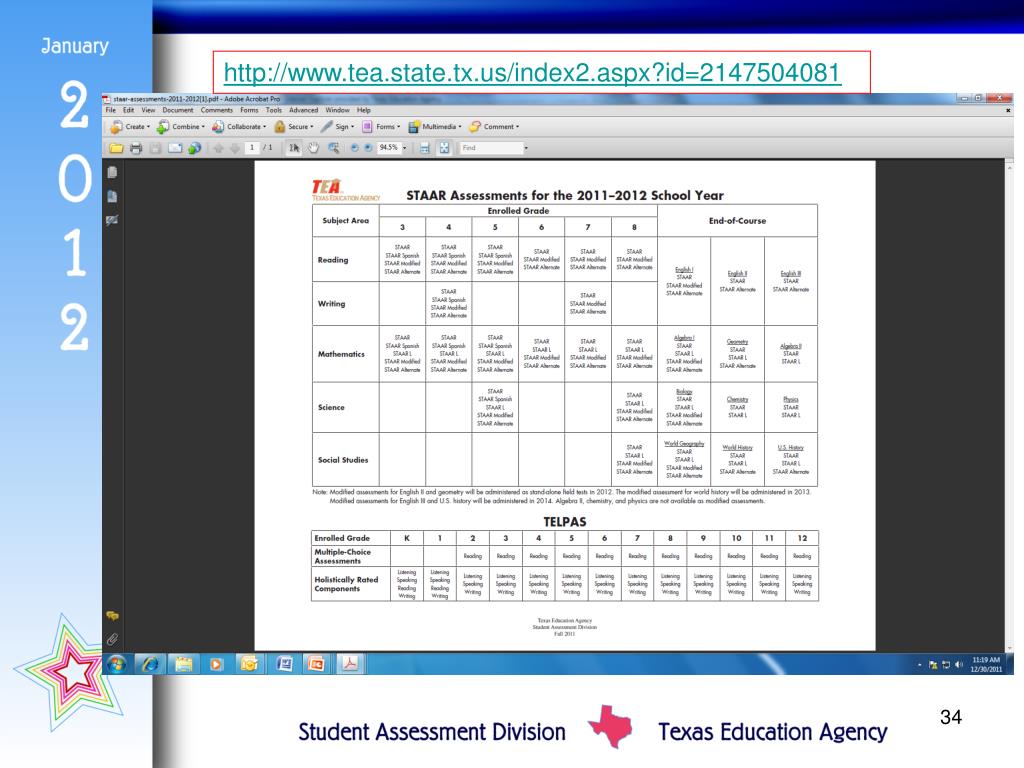The width and height of the screenshot is (1024, 768).
Task: Go to next page with down arrow
Action: [234, 148]
